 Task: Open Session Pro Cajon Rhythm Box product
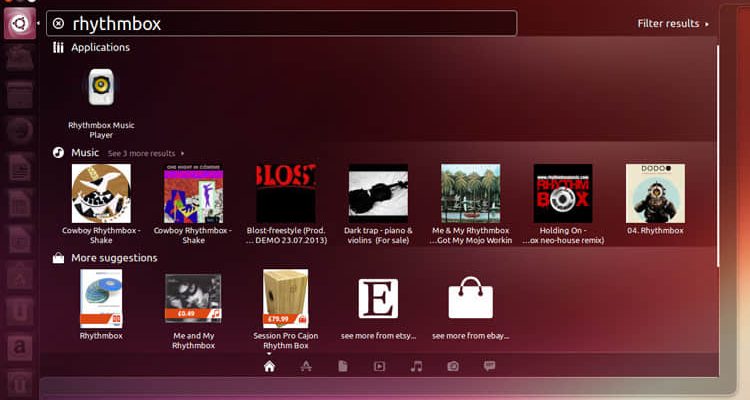point(286,309)
